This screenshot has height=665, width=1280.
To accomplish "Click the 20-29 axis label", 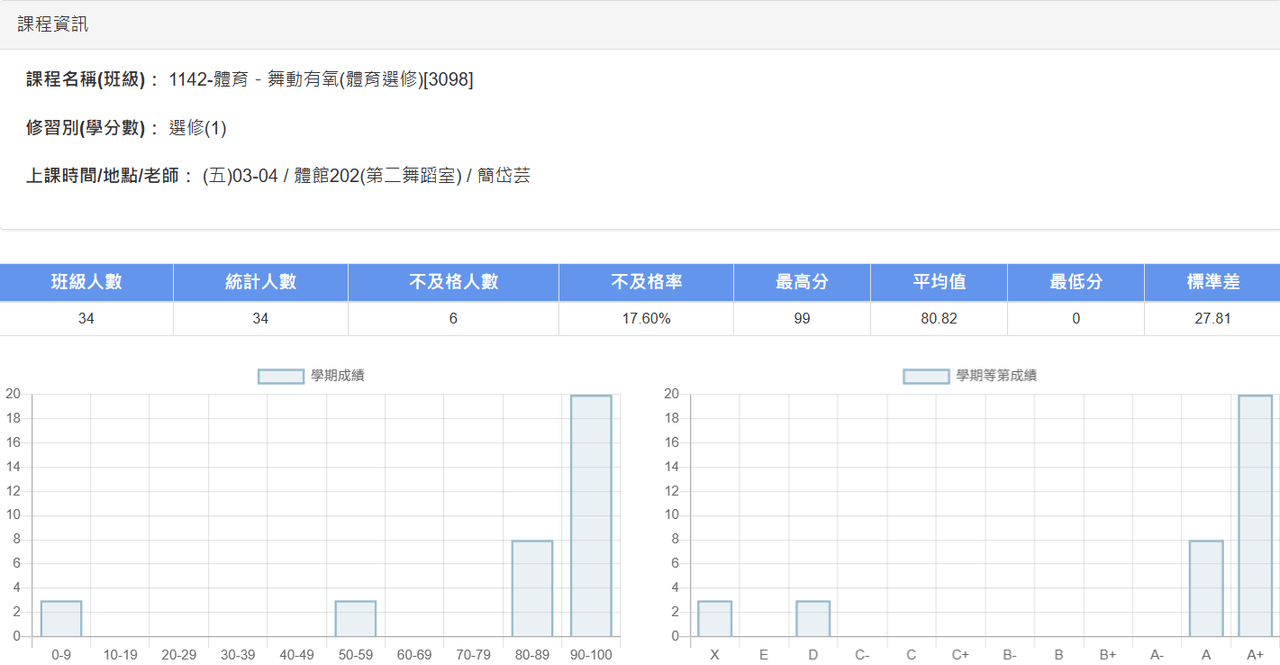I will point(179,655).
